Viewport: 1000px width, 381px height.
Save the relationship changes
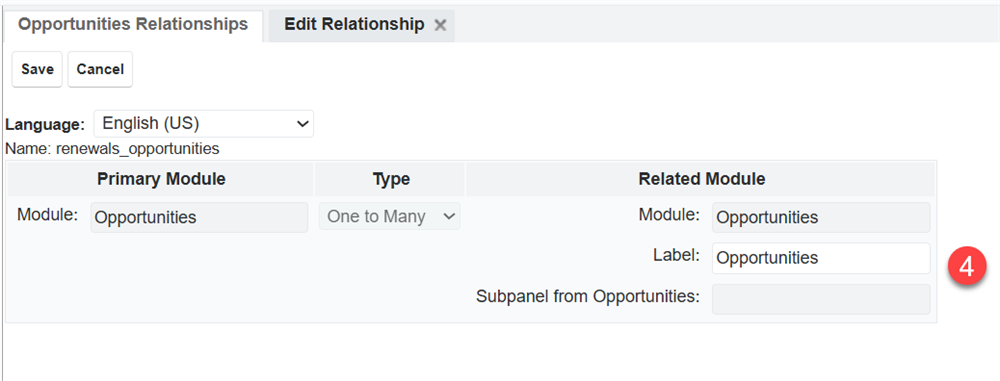37,69
